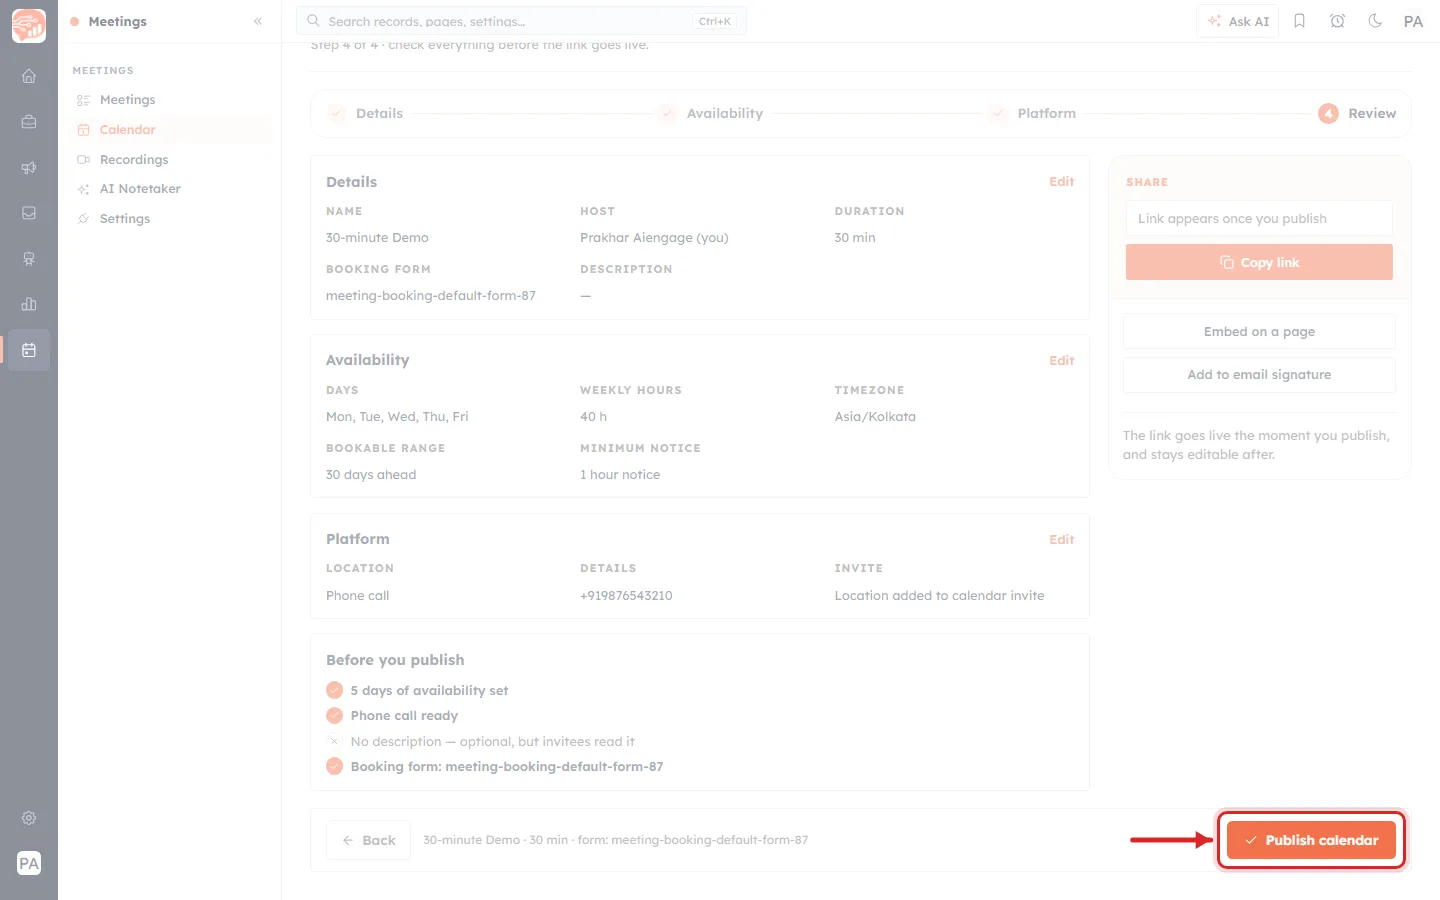Click timezone 'Asia/Kolkata'
Viewport: 1440px width, 900px height.
click(875, 417)
